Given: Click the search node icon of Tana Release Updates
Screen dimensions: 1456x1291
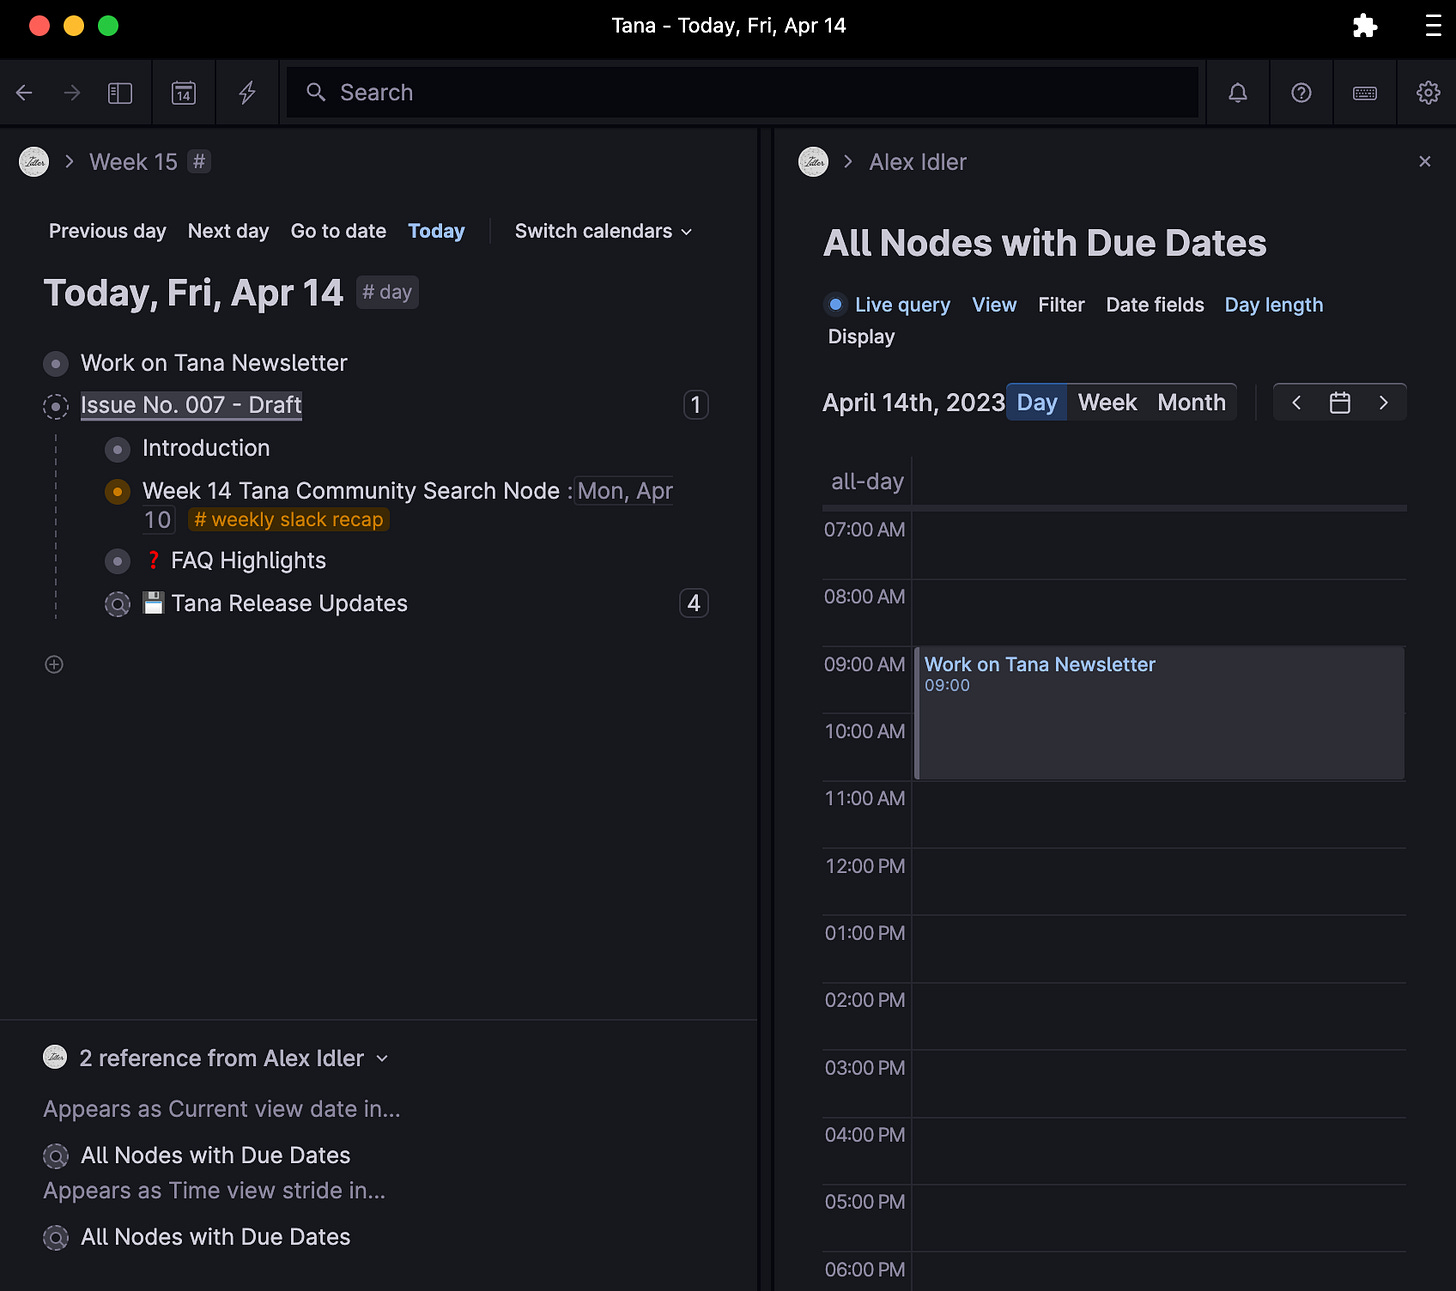Looking at the screenshot, I should (x=118, y=604).
